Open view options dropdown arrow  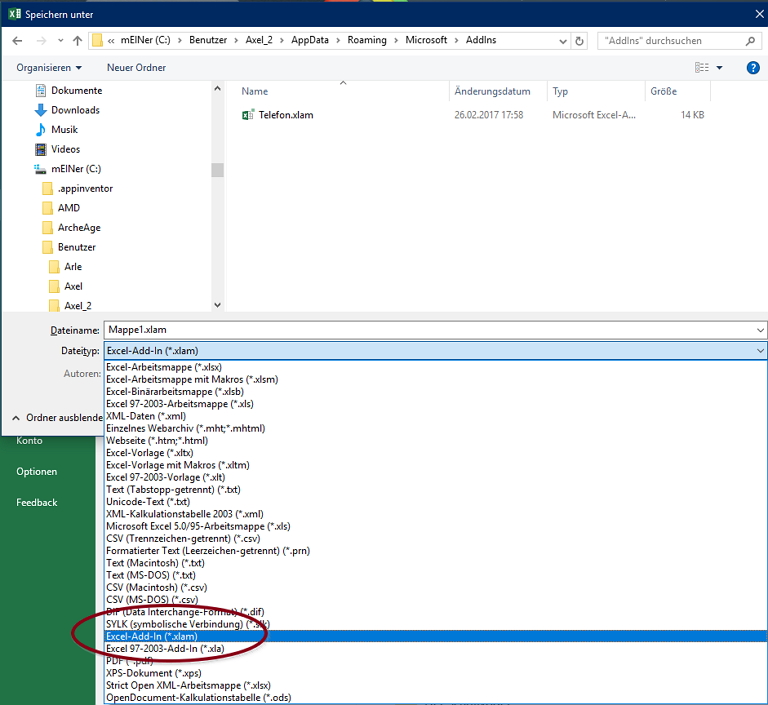click(720, 68)
